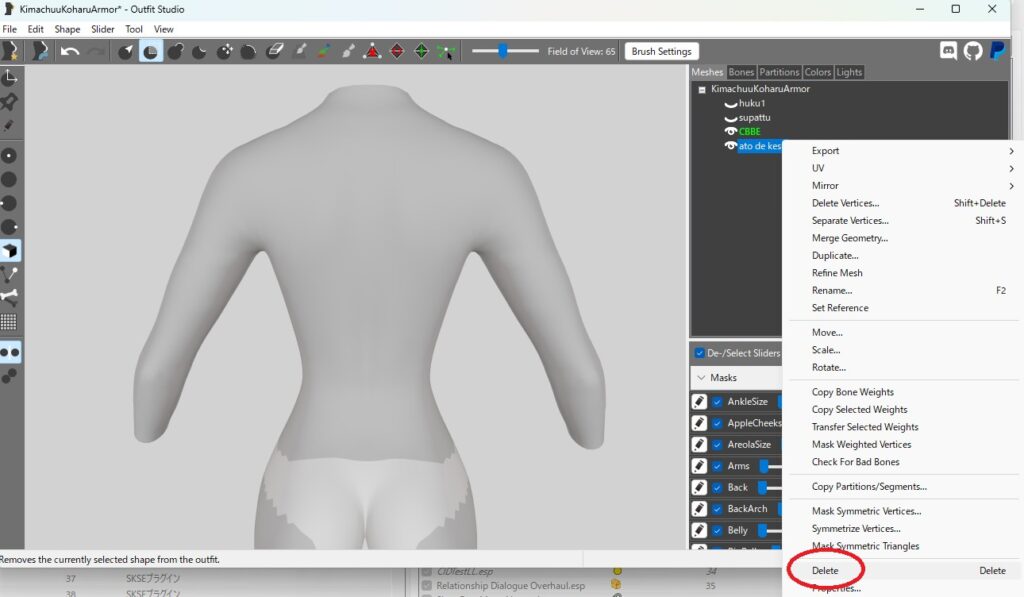Open the Shape menu in menu bar
The width and height of the screenshot is (1024, 597).
pyautogui.click(x=67, y=29)
